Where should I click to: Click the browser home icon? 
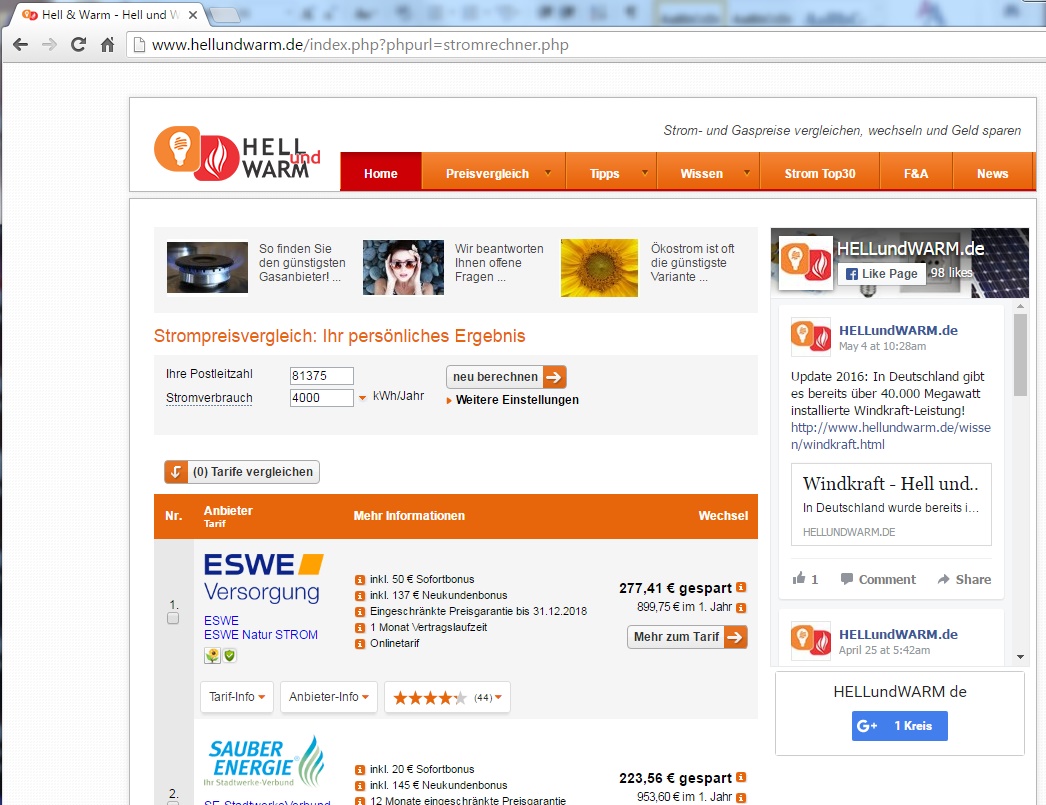click(x=107, y=45)
